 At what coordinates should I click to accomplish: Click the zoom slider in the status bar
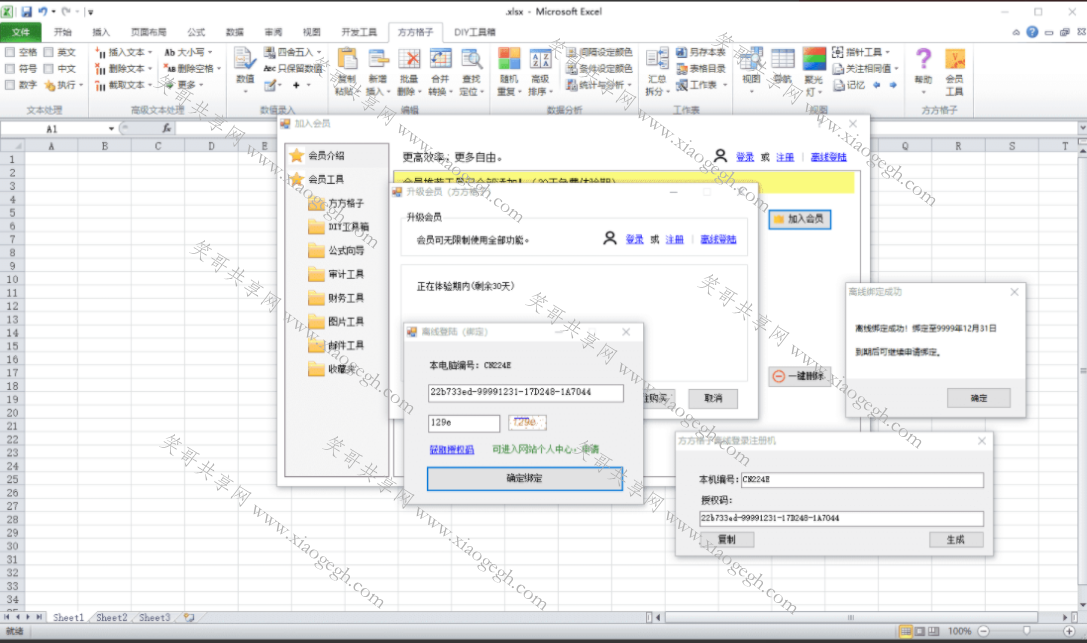point(1026,631)
